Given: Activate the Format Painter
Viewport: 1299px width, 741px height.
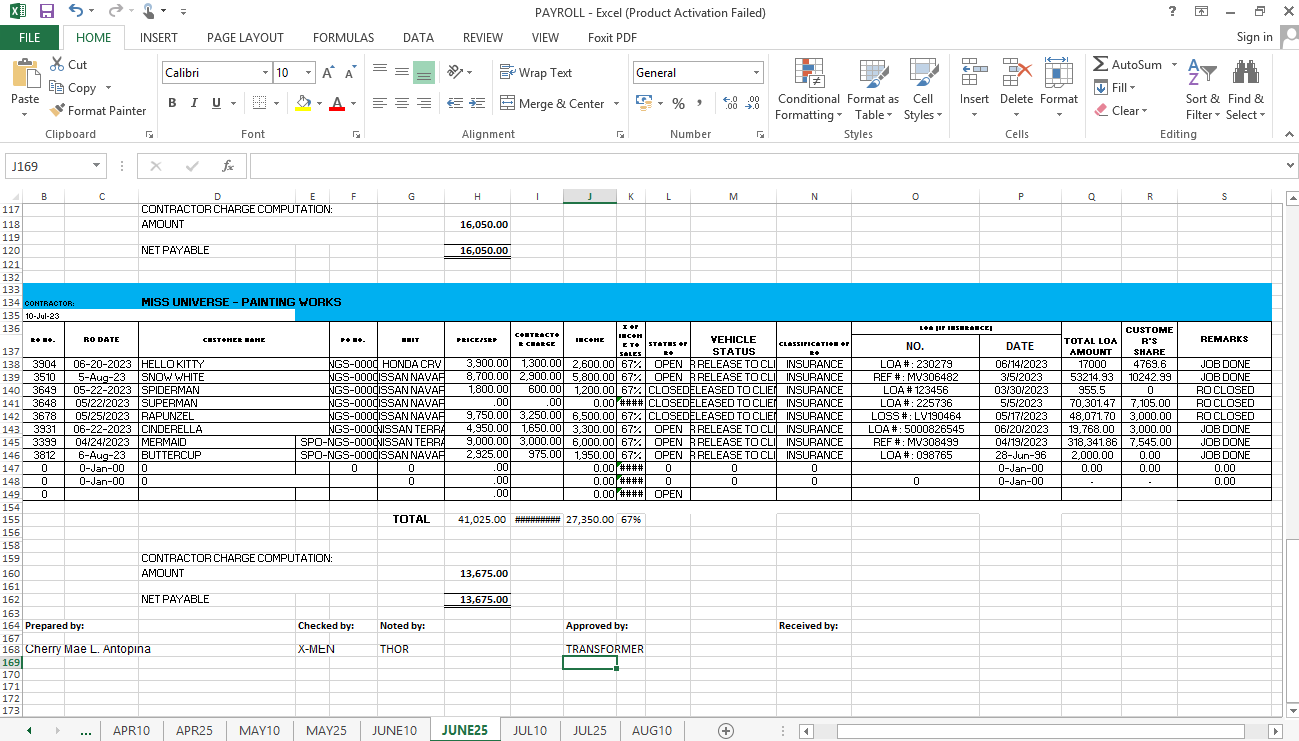Looking at the screenshot, I should 98,111.
